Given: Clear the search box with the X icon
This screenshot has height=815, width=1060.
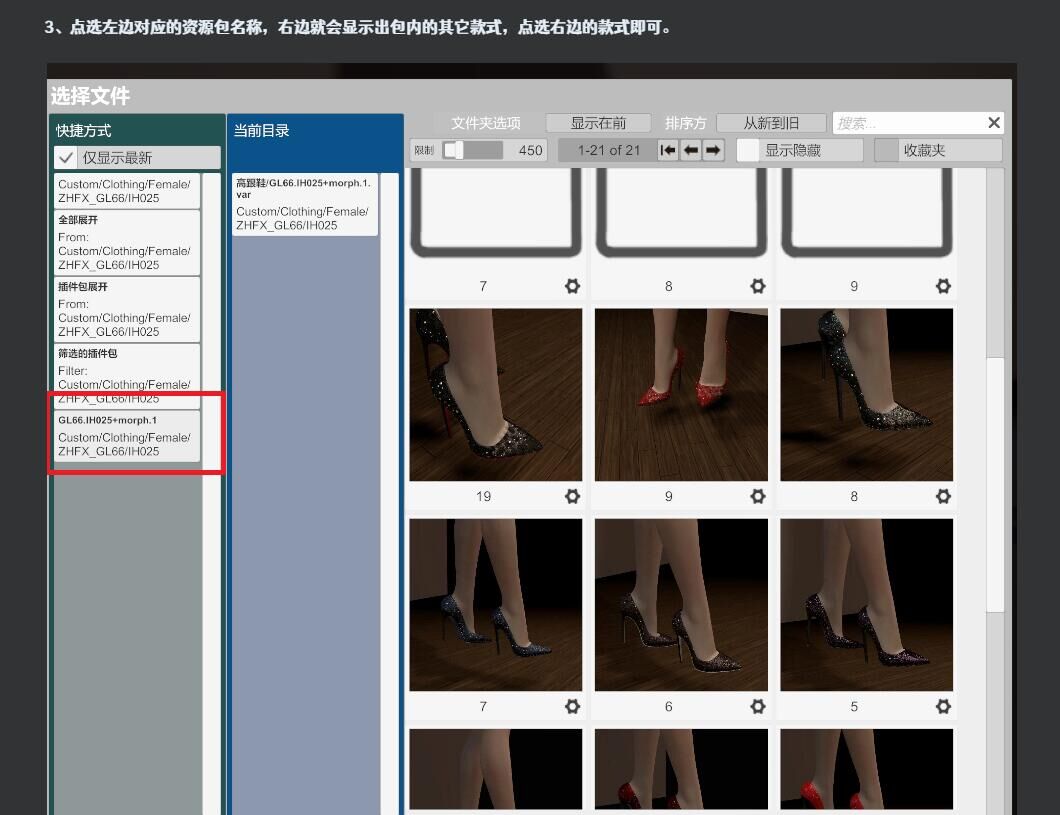Looking at the screenshot, I should [993, 123].
